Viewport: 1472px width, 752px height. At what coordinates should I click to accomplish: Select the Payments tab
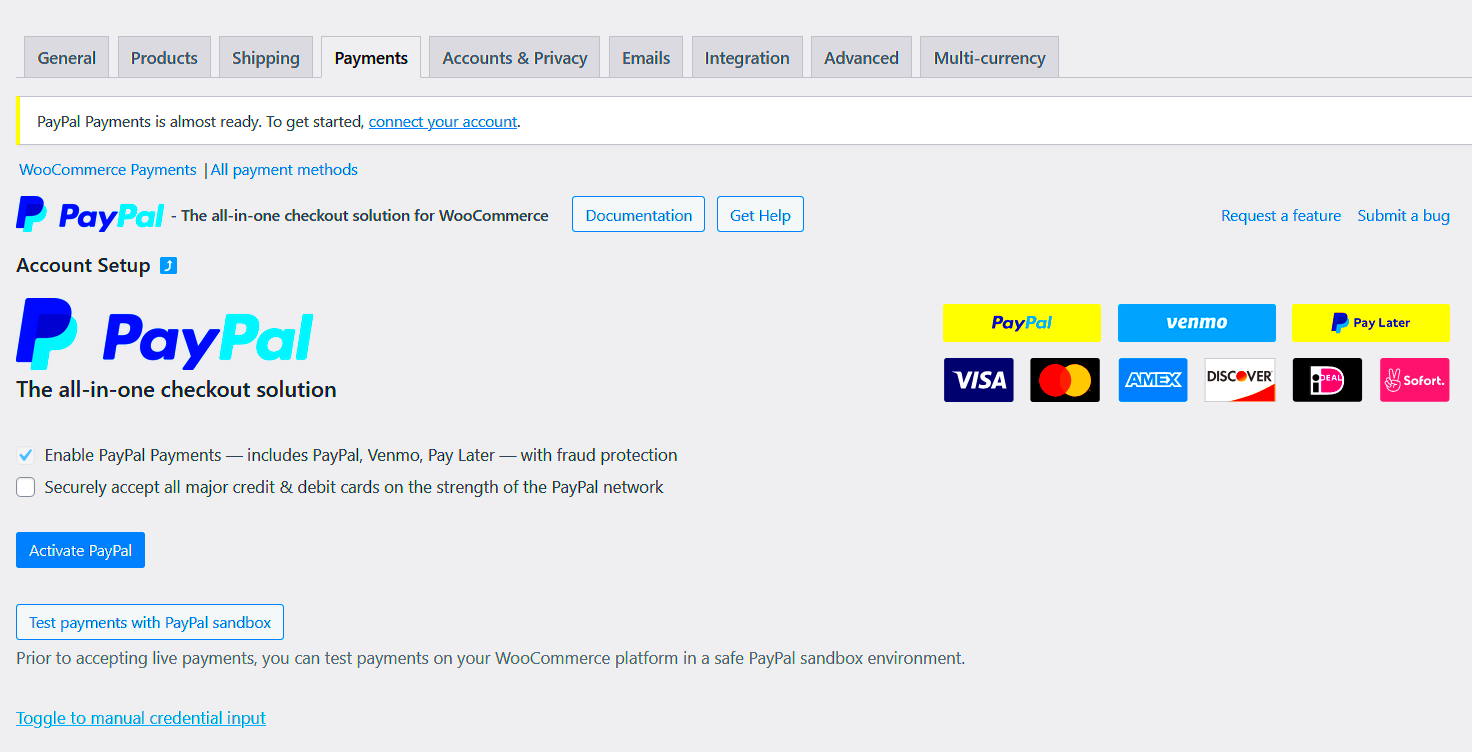pos(371,57)
